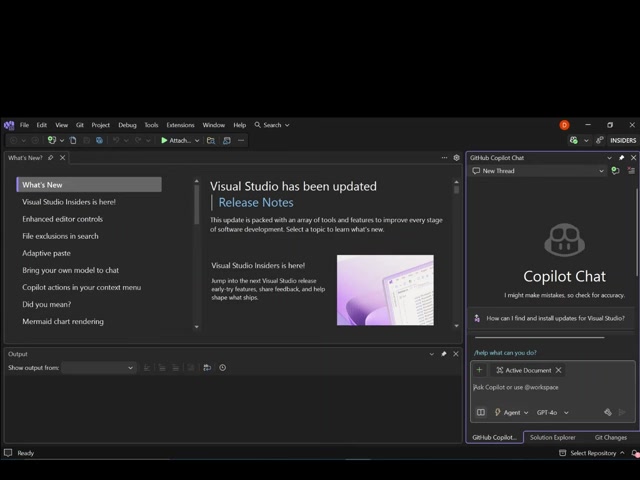The height and width of the screenshot is (480, 640).
Task: Open the File menu
Action: point(24,125)
